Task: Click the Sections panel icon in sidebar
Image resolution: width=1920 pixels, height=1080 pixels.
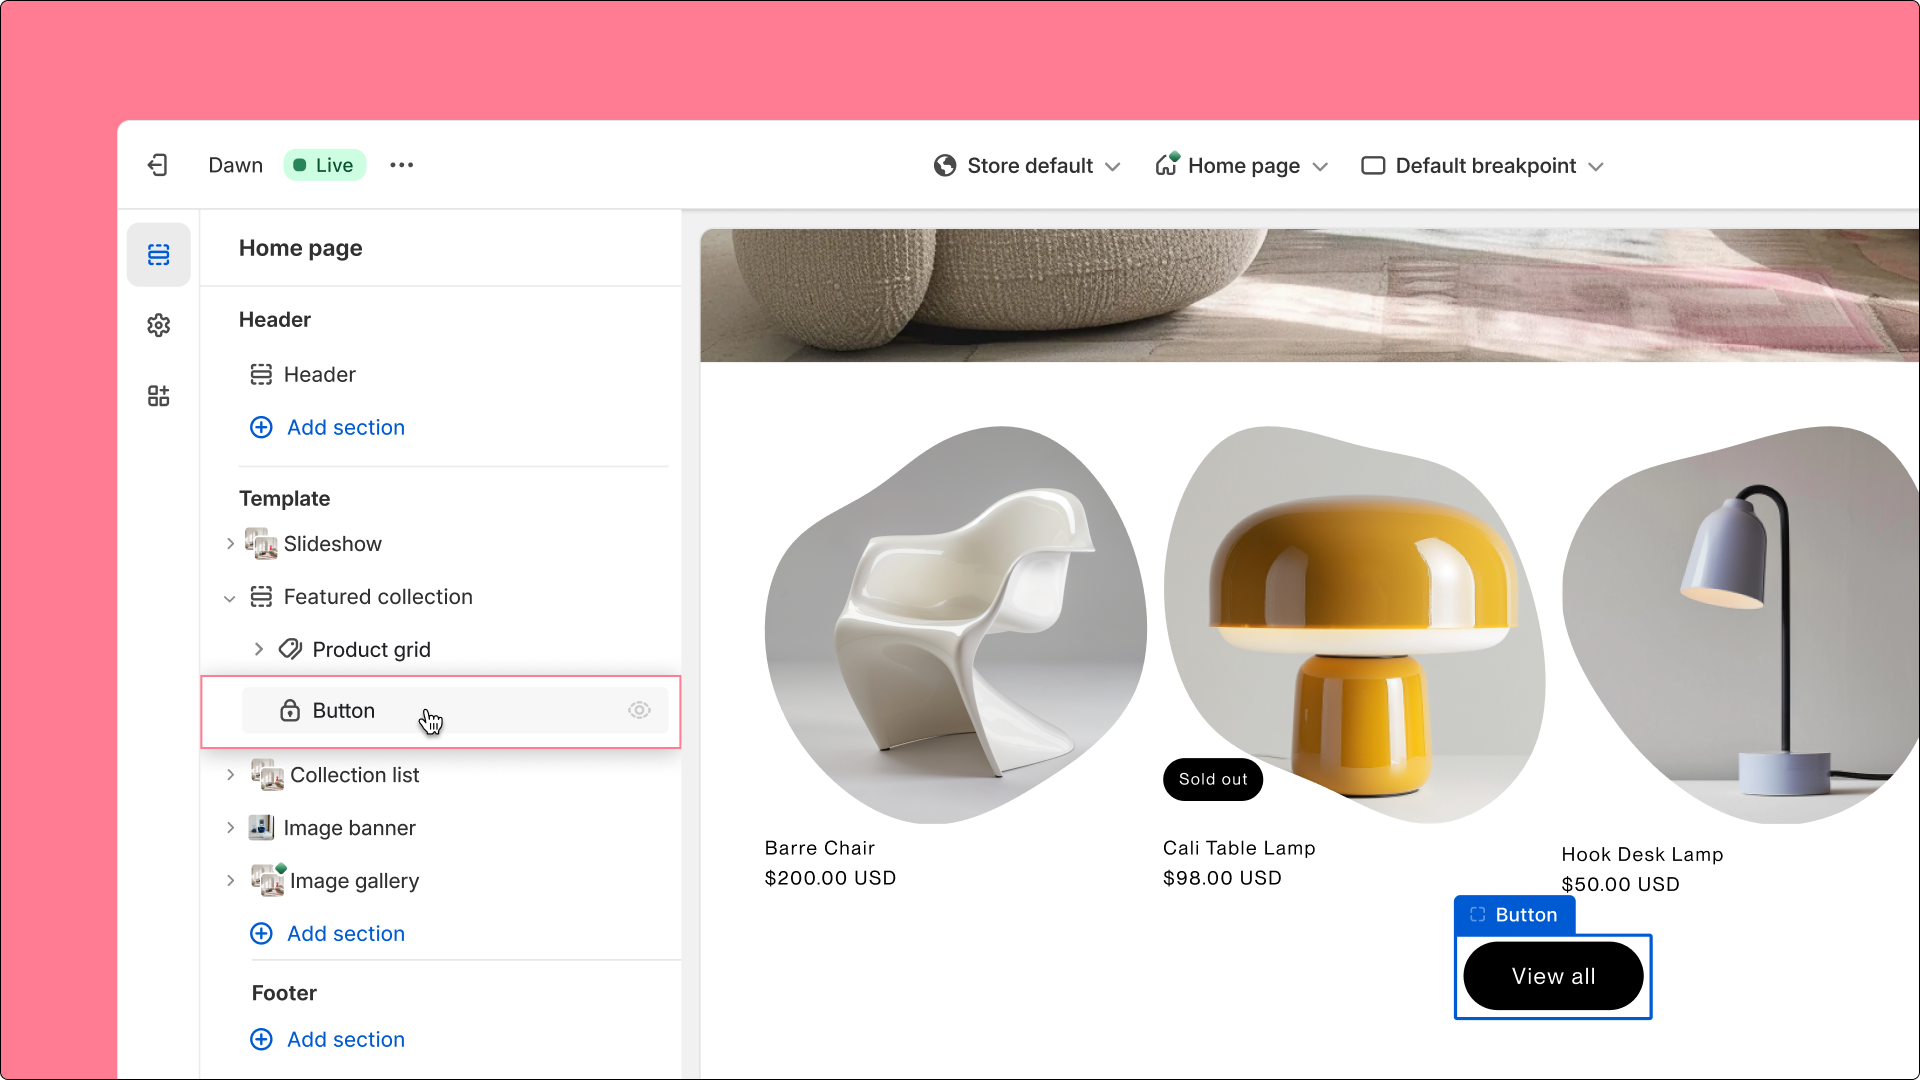Action: tap(158, 253)
